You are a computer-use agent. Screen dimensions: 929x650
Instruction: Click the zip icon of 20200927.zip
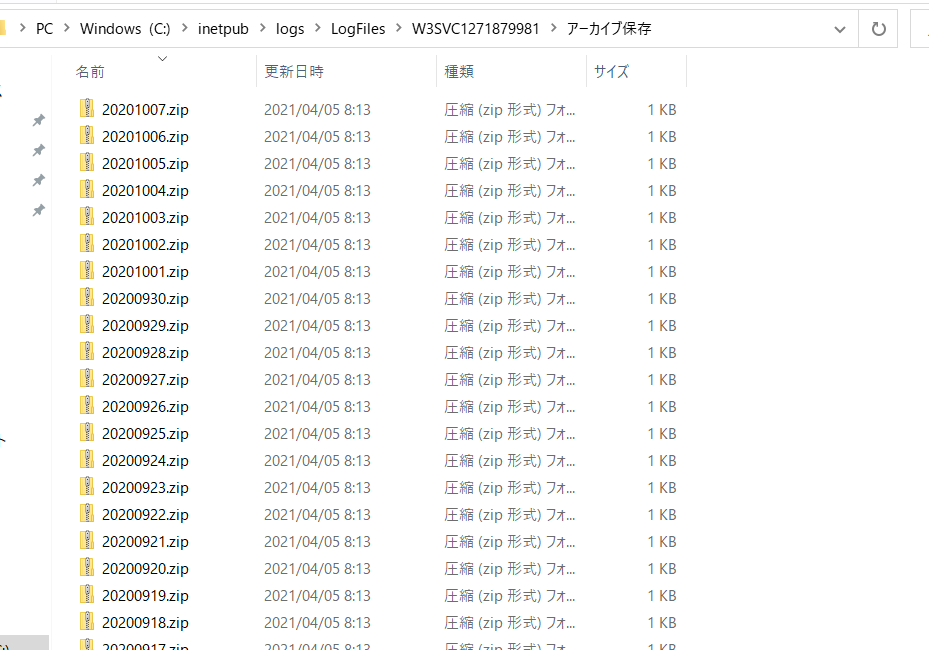(x=87, y=379)
